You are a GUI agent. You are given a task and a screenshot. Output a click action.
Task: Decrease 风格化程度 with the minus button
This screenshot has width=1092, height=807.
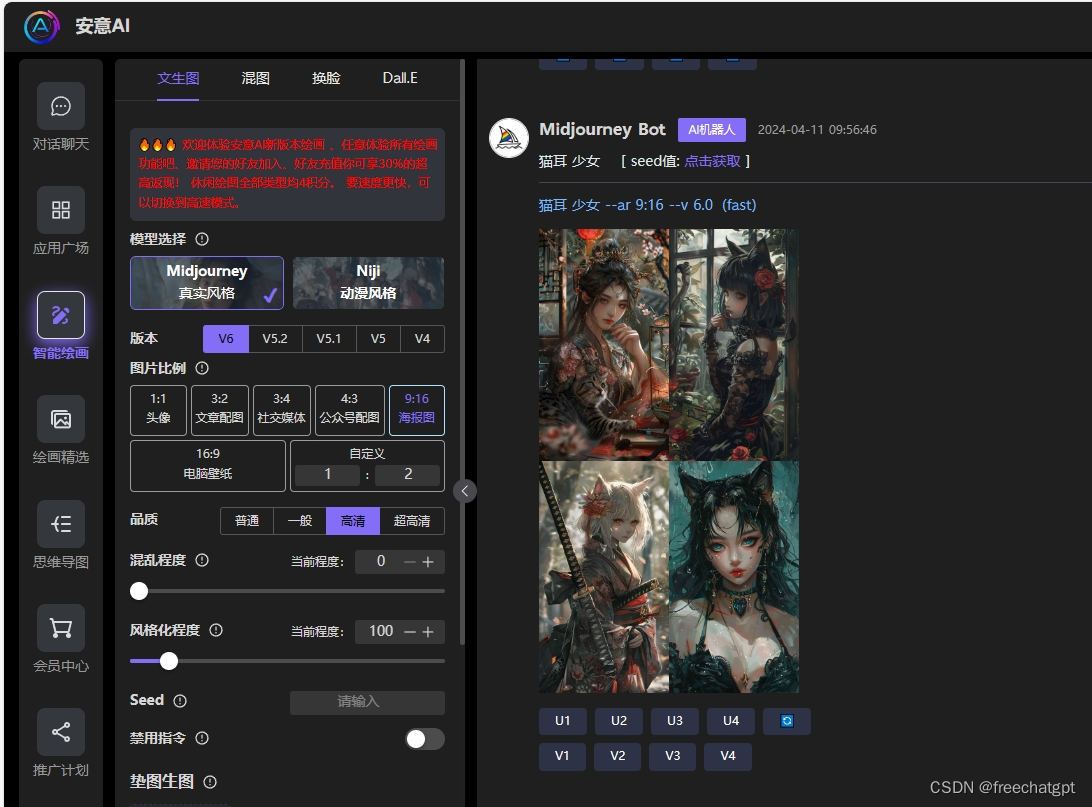[x=410, y=632]
